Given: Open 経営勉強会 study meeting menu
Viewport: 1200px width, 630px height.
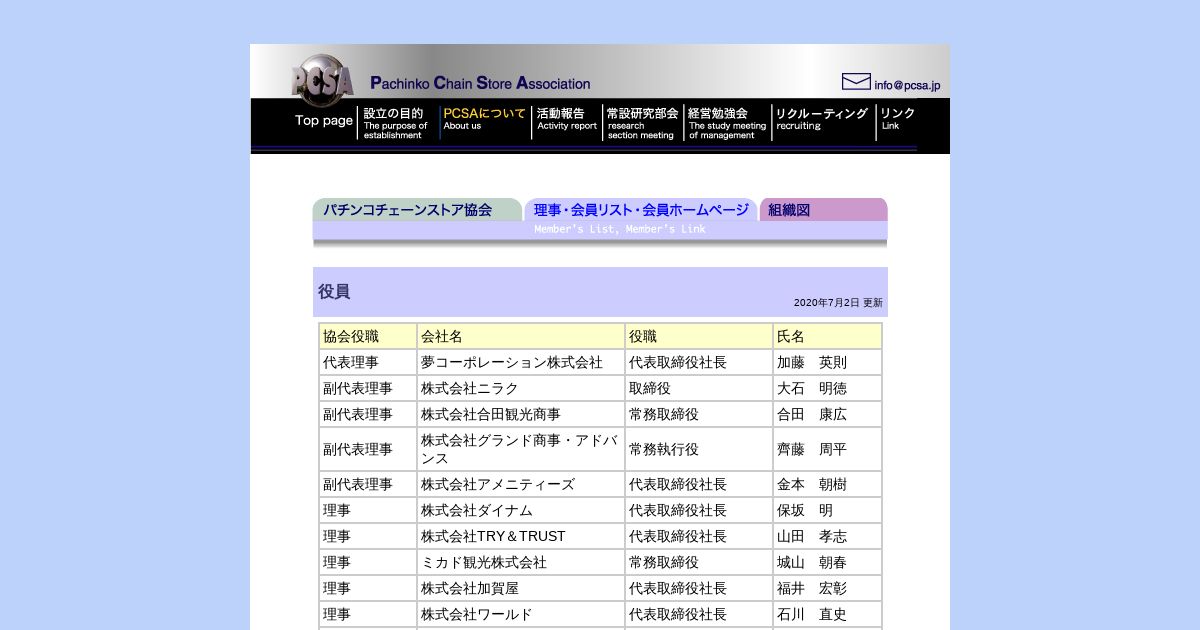Looking at the screenshot, I should tap(727, 123).
